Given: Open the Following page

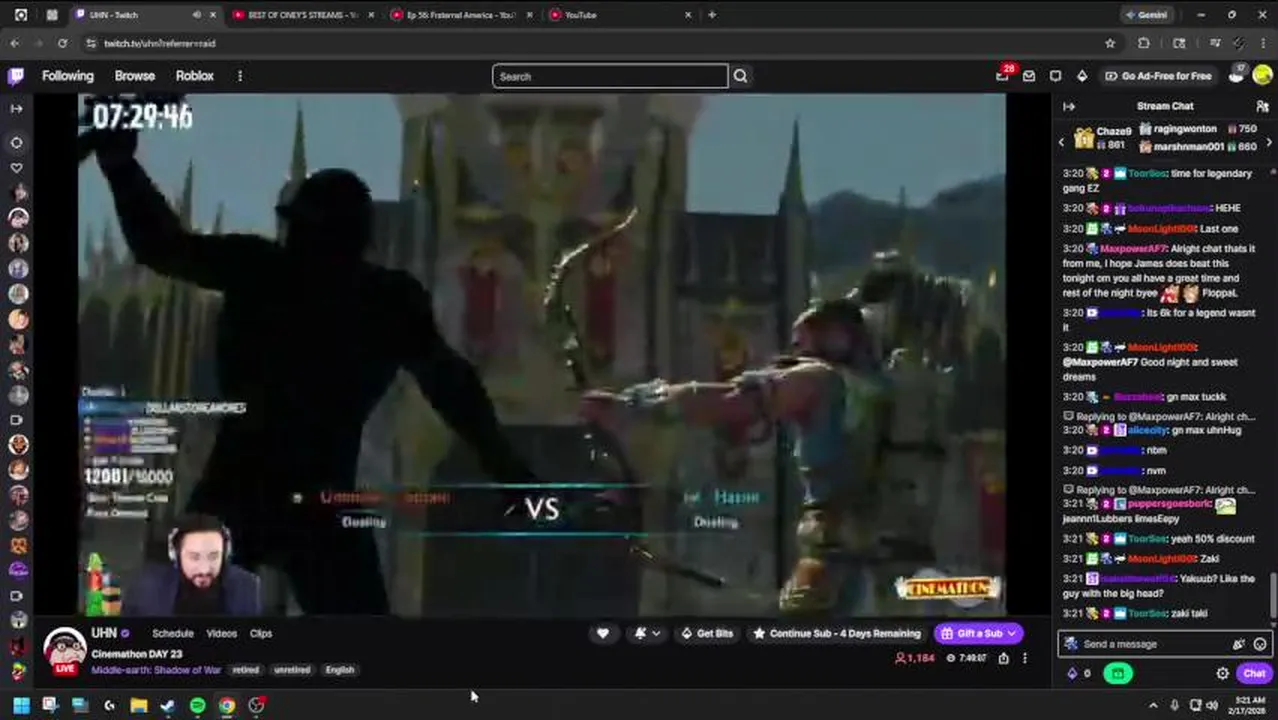Looking at the screenshot, I should pyautogui.click(x=68, y=76).
